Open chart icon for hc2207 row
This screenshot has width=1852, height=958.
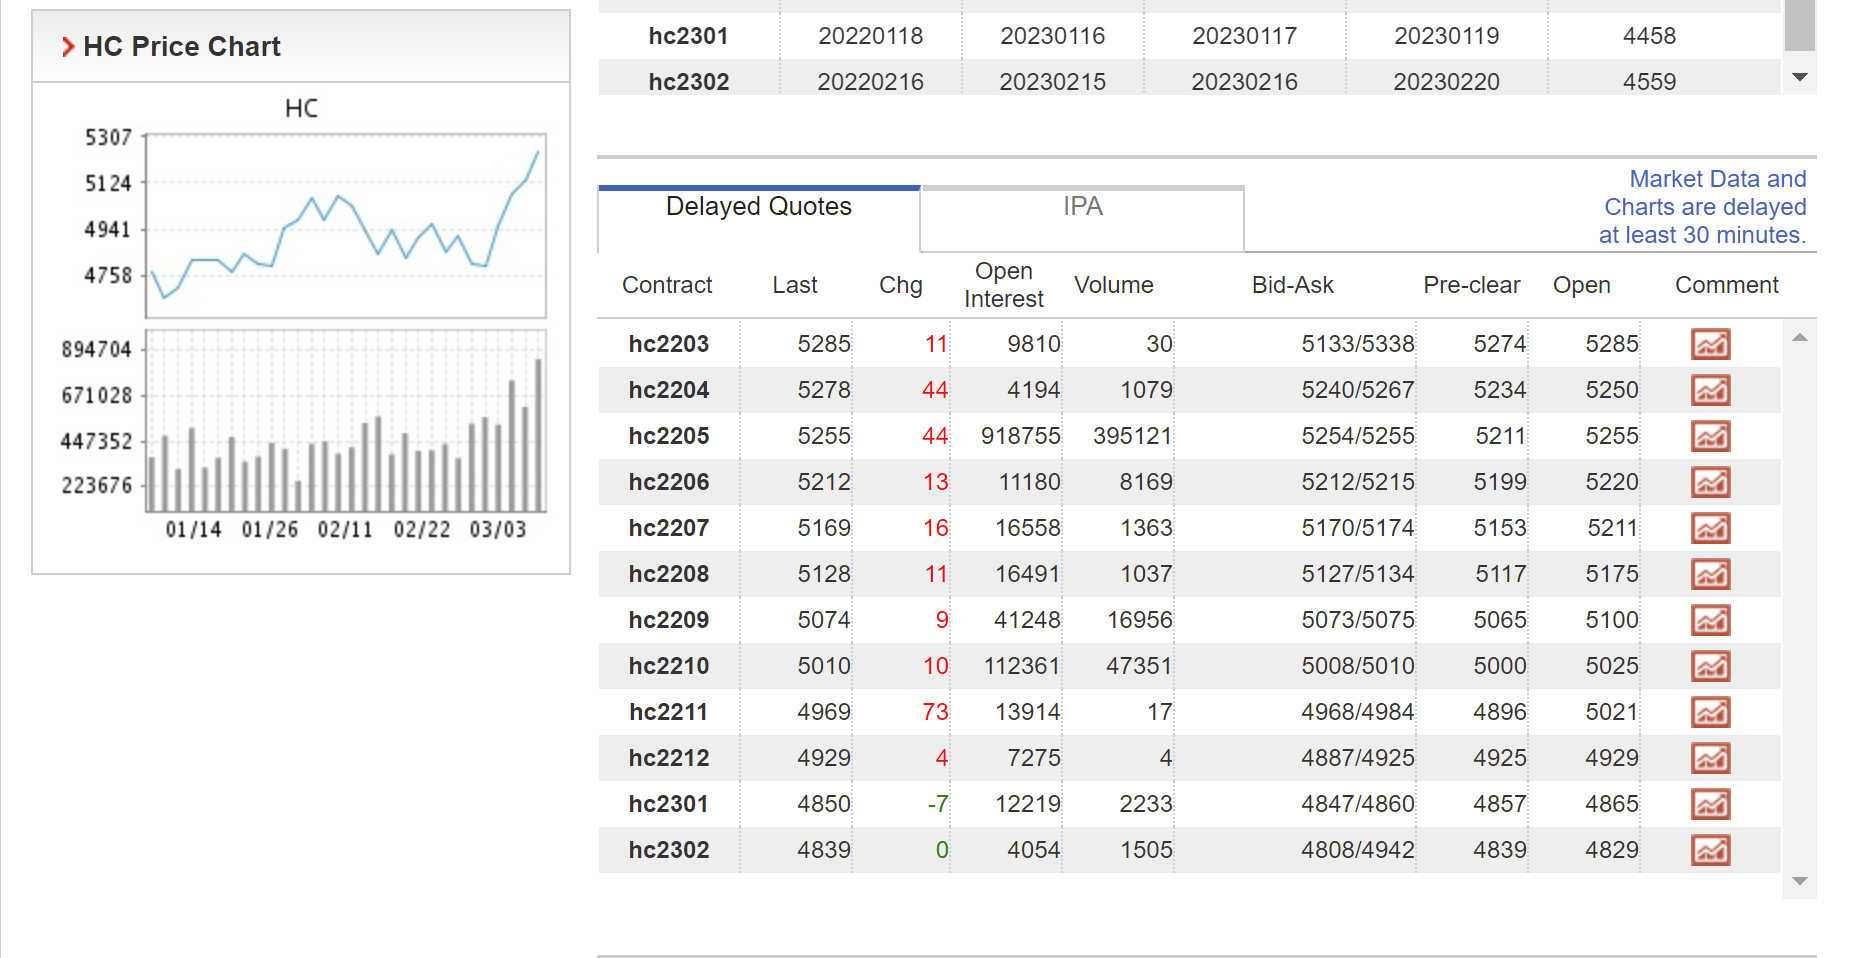1710,528
